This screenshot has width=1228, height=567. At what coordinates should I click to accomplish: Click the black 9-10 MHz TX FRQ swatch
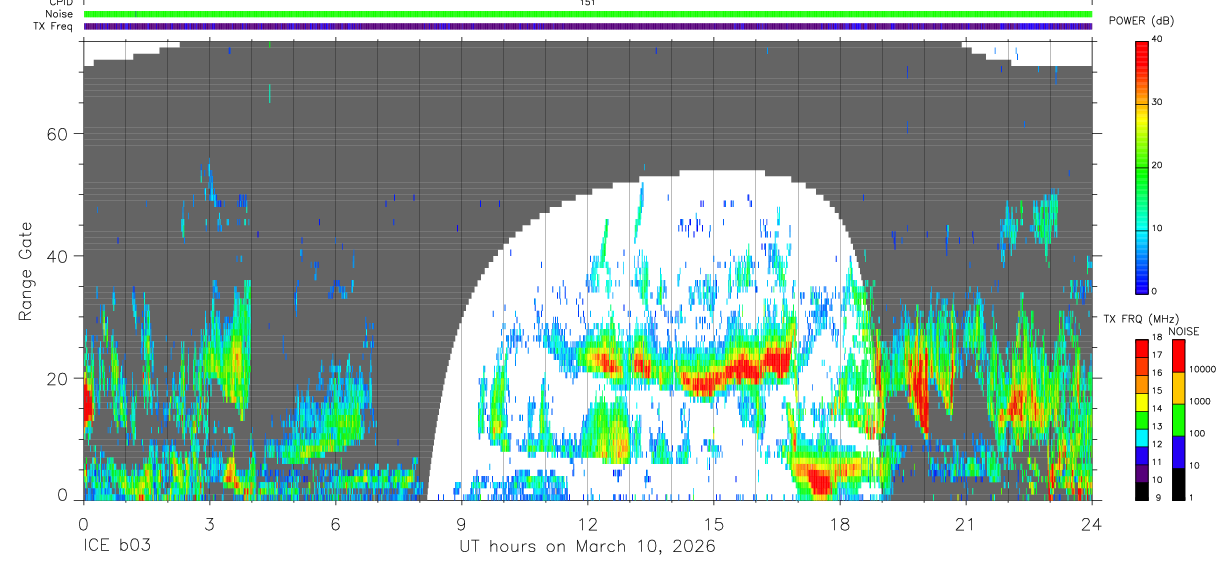coord(1143,490)
